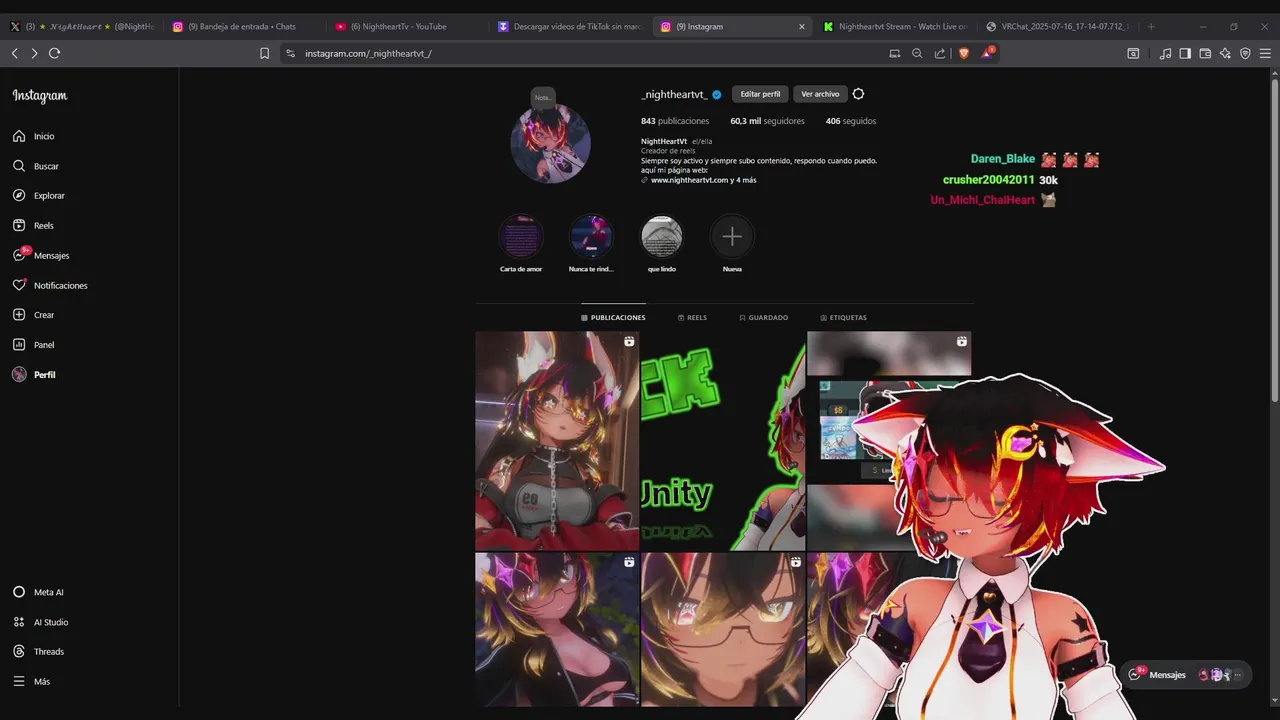Click Brave Shields lion icon
Screen dimensions: 1280x720
[964, 53]
